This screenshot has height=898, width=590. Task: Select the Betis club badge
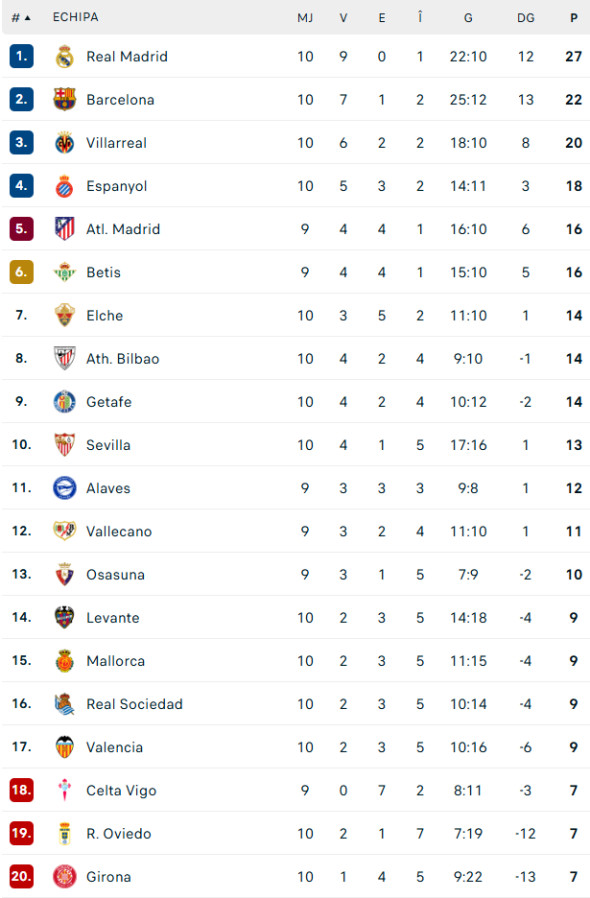coord(64,272)
